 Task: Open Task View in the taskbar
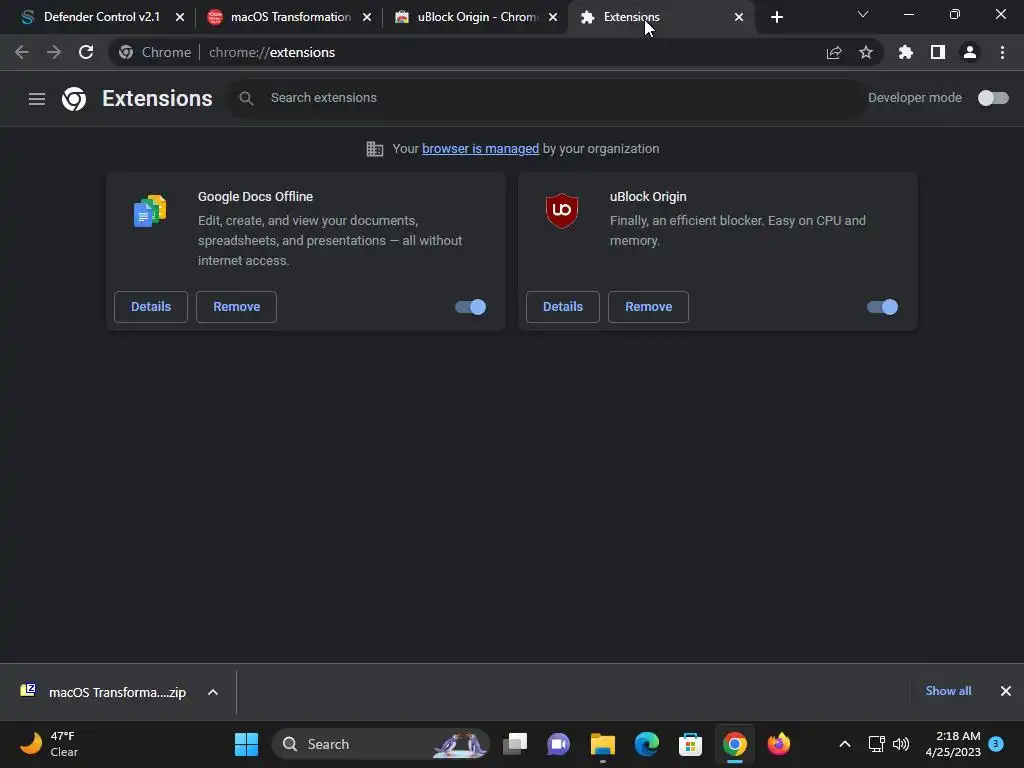tap(515, 744)
